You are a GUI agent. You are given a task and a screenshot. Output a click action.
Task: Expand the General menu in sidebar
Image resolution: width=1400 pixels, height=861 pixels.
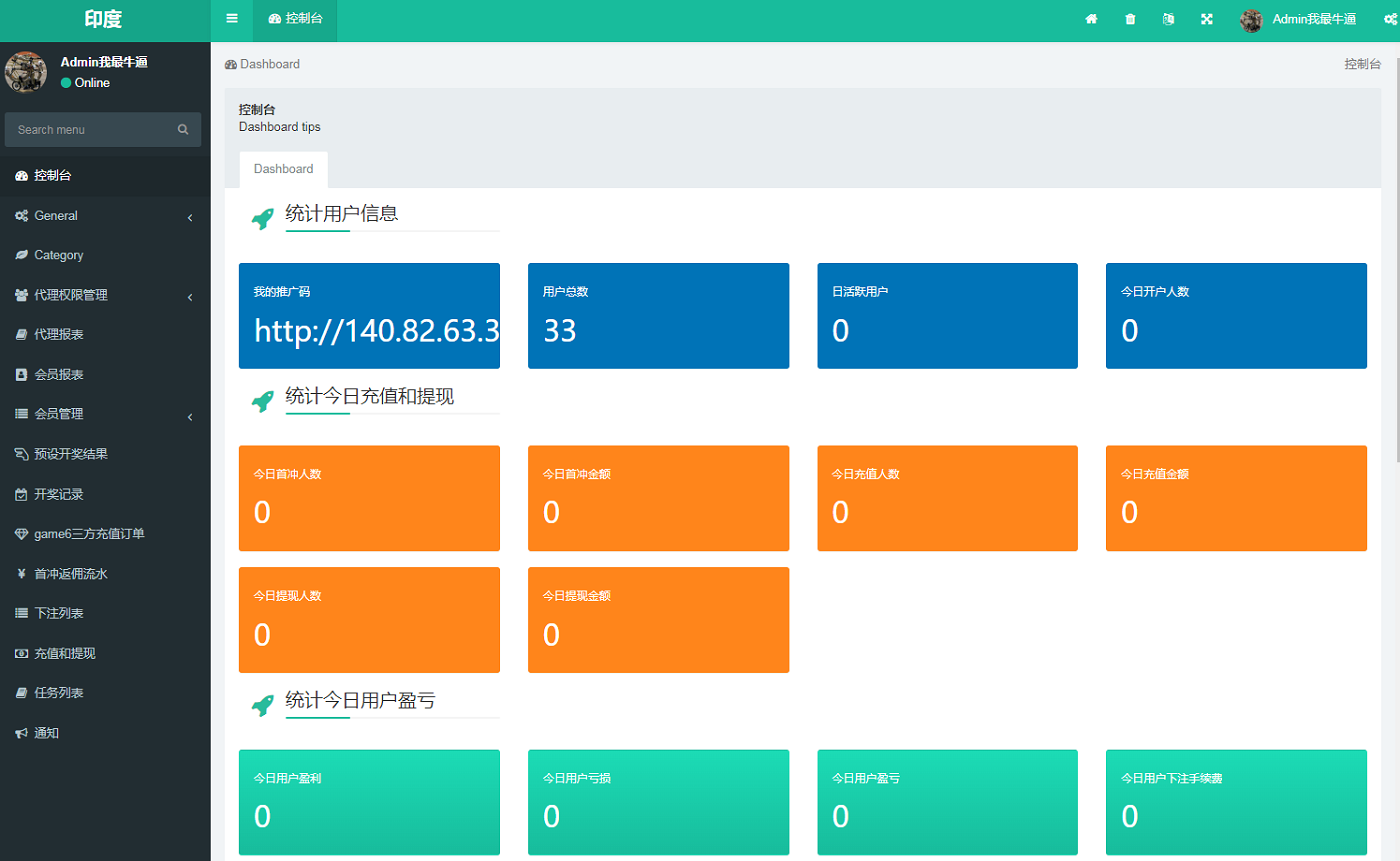(x=105, y=216)
